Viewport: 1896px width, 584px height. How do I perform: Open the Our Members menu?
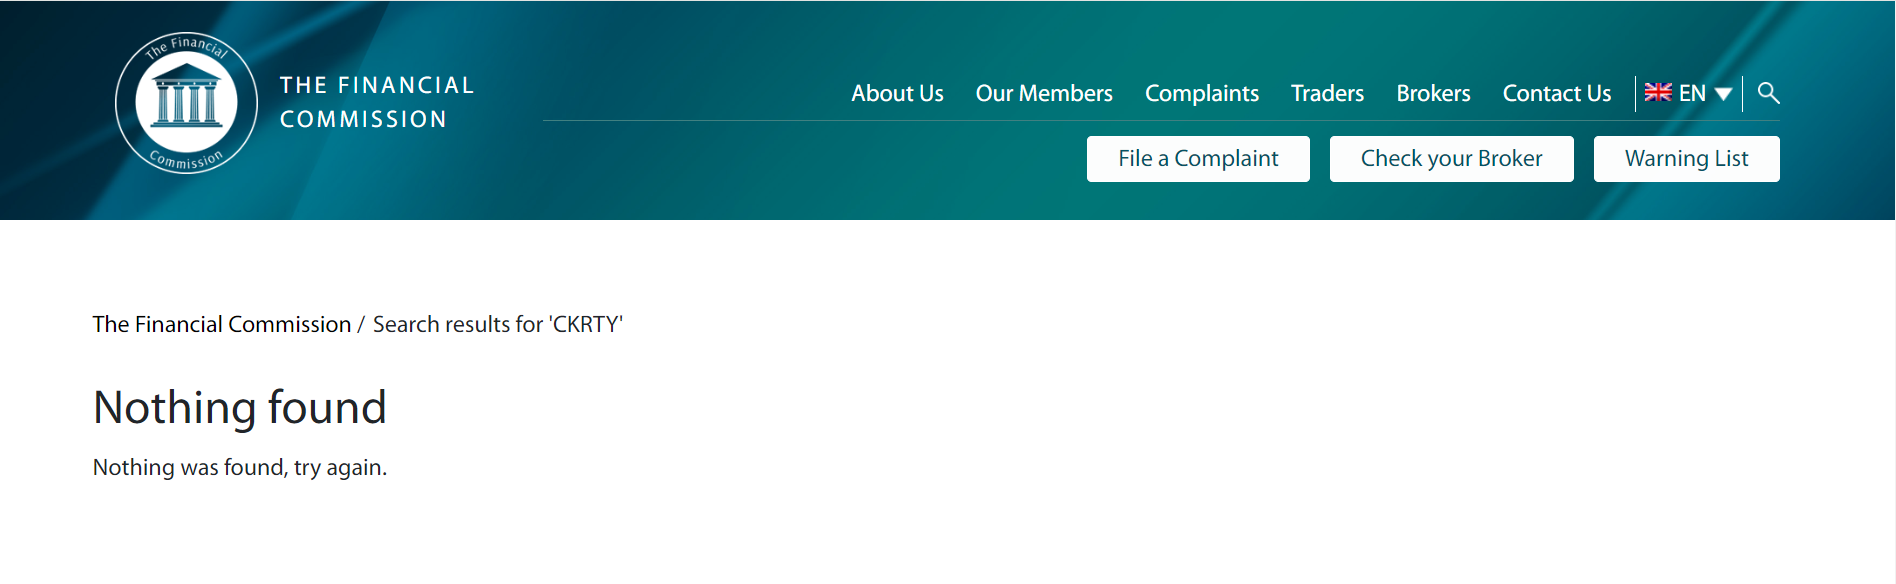point(1044,93)
